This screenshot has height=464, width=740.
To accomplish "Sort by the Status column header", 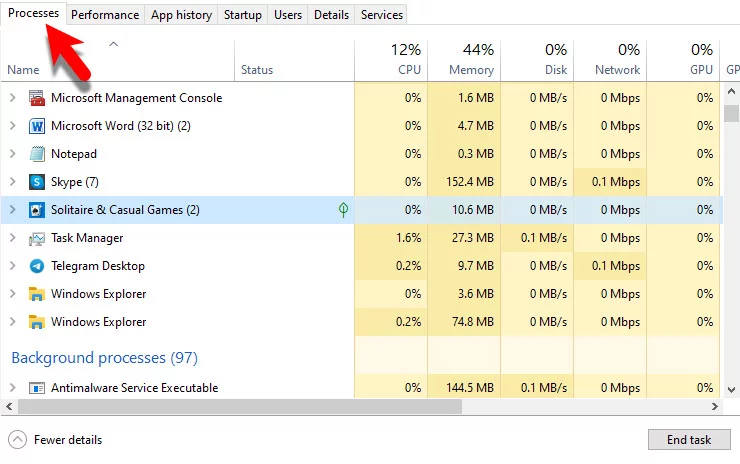I will [294, 60].
